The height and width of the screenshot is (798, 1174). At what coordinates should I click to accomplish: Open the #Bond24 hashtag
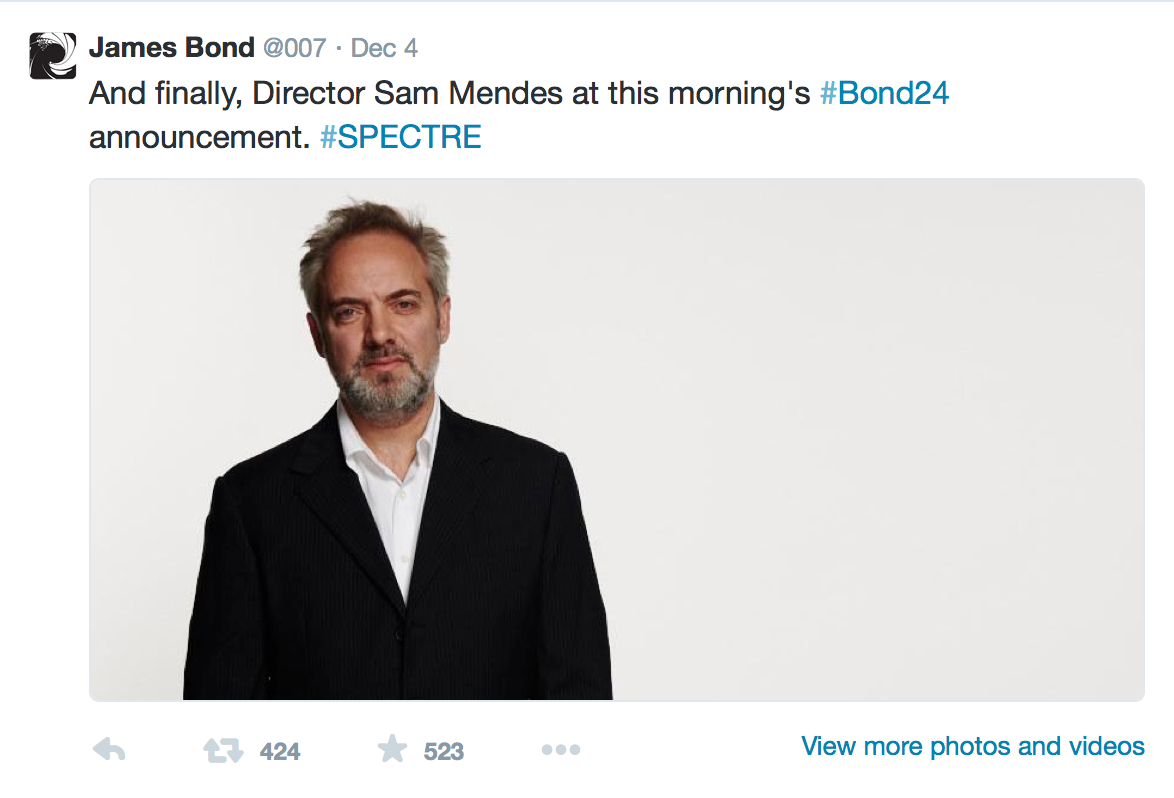click(x=883, y=93)
